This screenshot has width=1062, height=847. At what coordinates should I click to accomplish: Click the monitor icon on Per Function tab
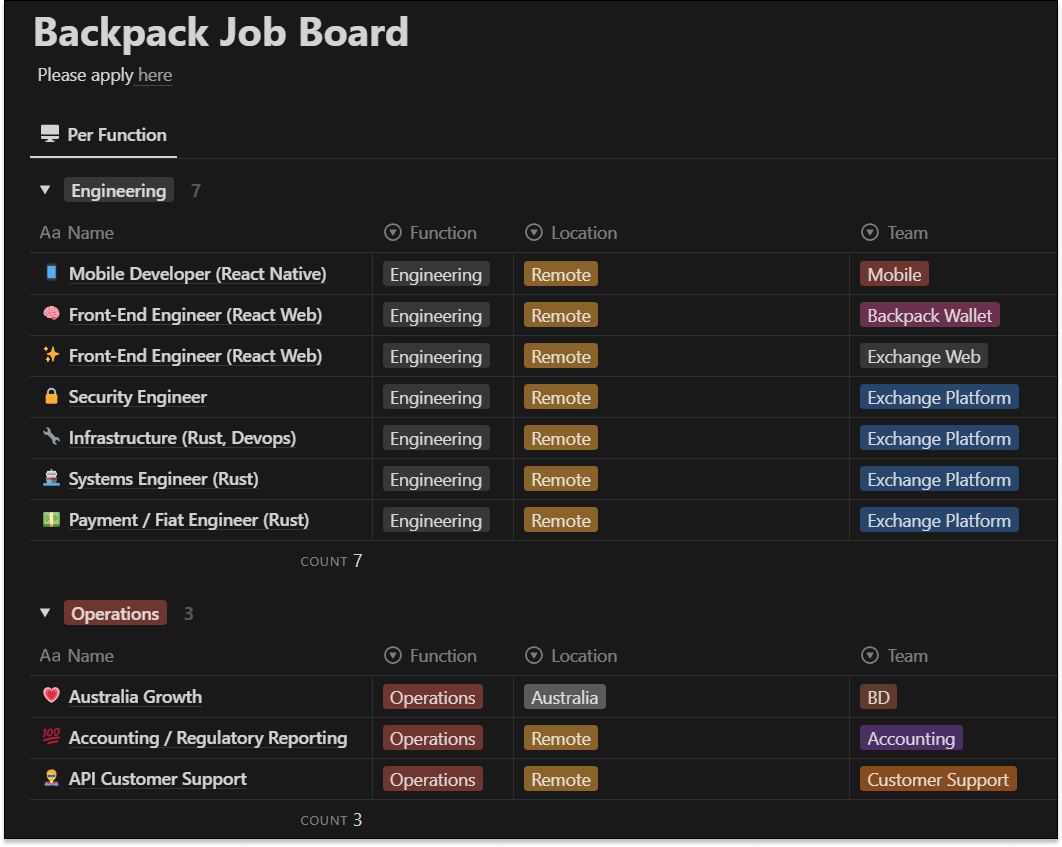49,134
